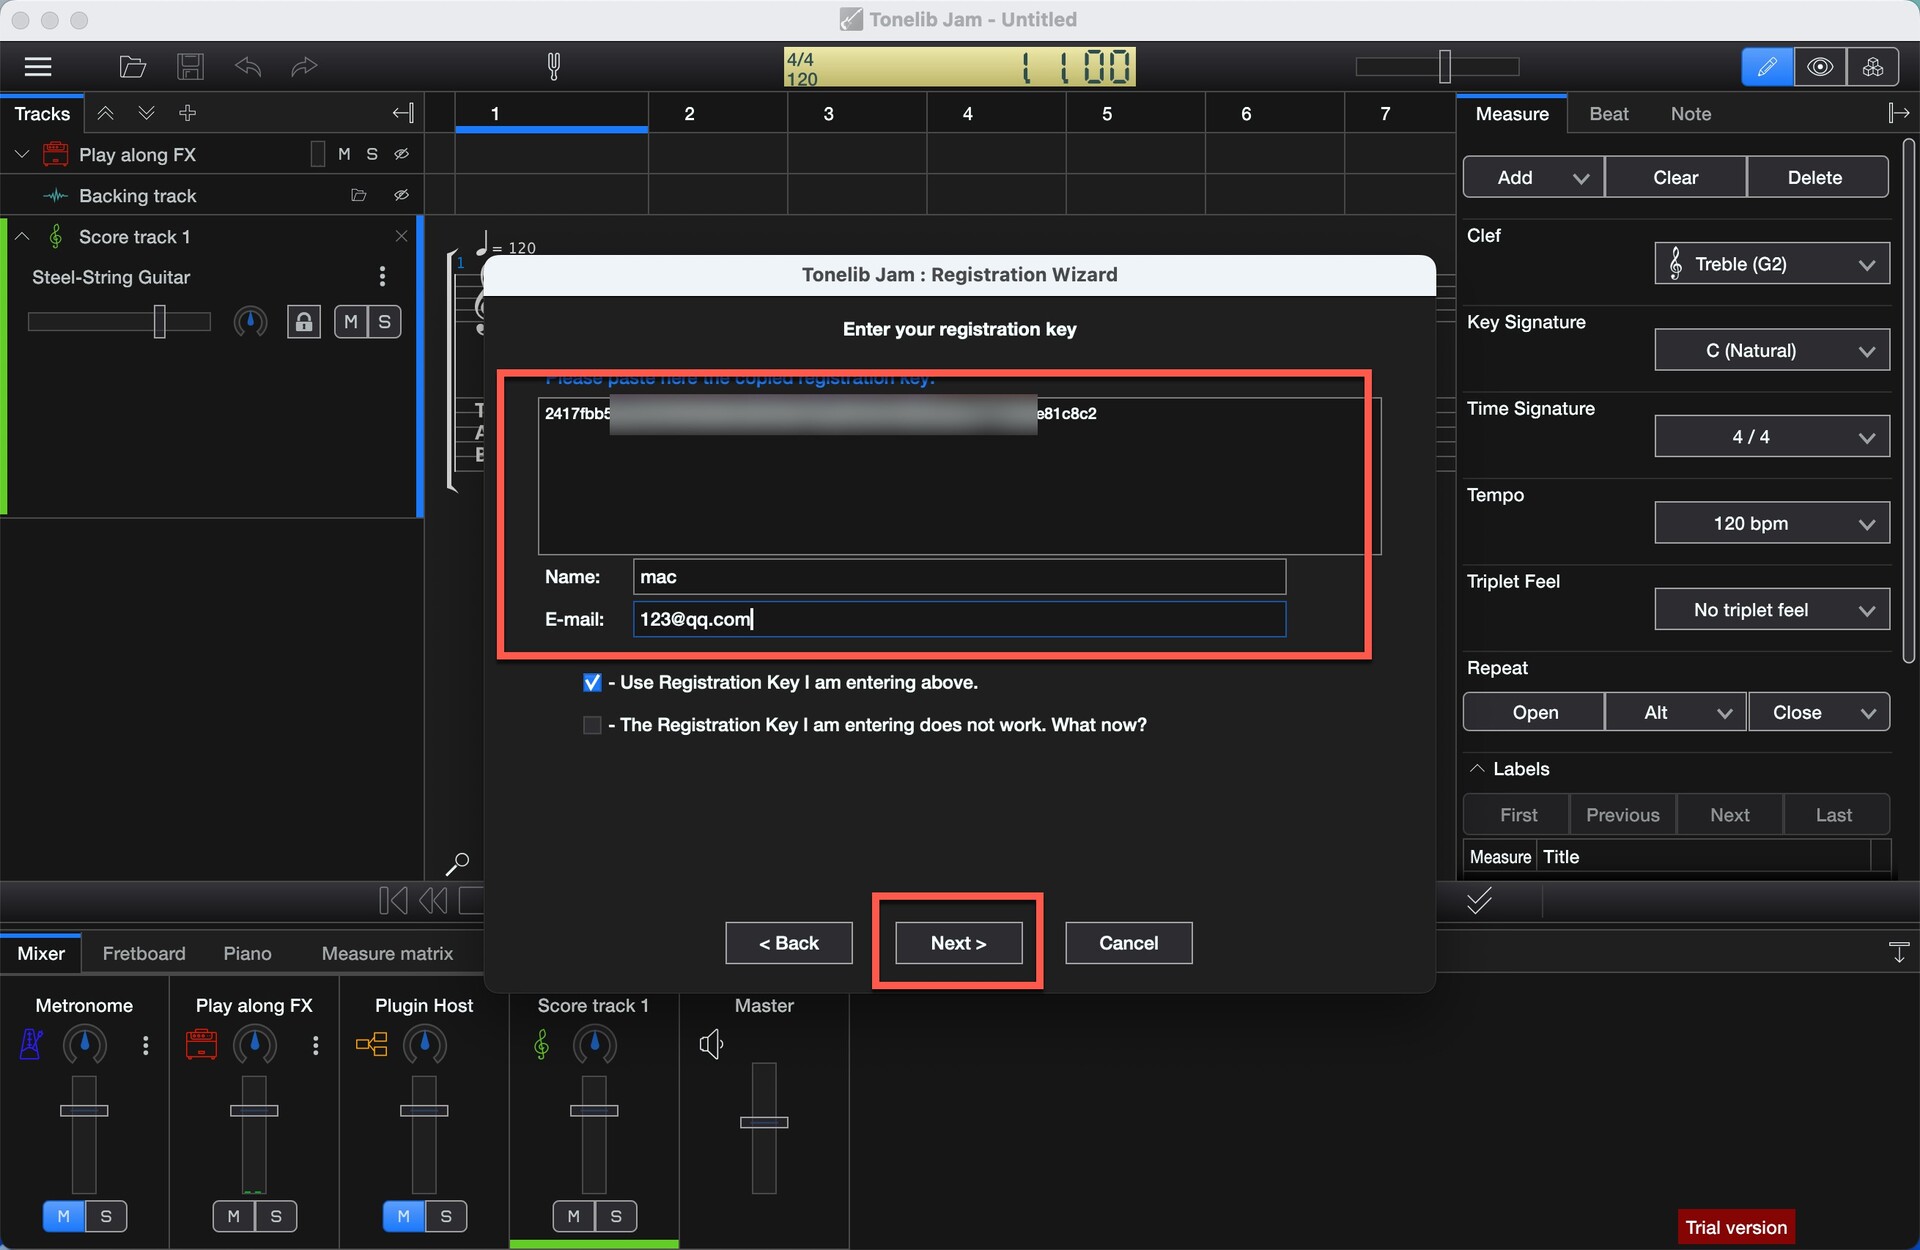
Task: Switch to the eye view mode
Action: 1820,67
